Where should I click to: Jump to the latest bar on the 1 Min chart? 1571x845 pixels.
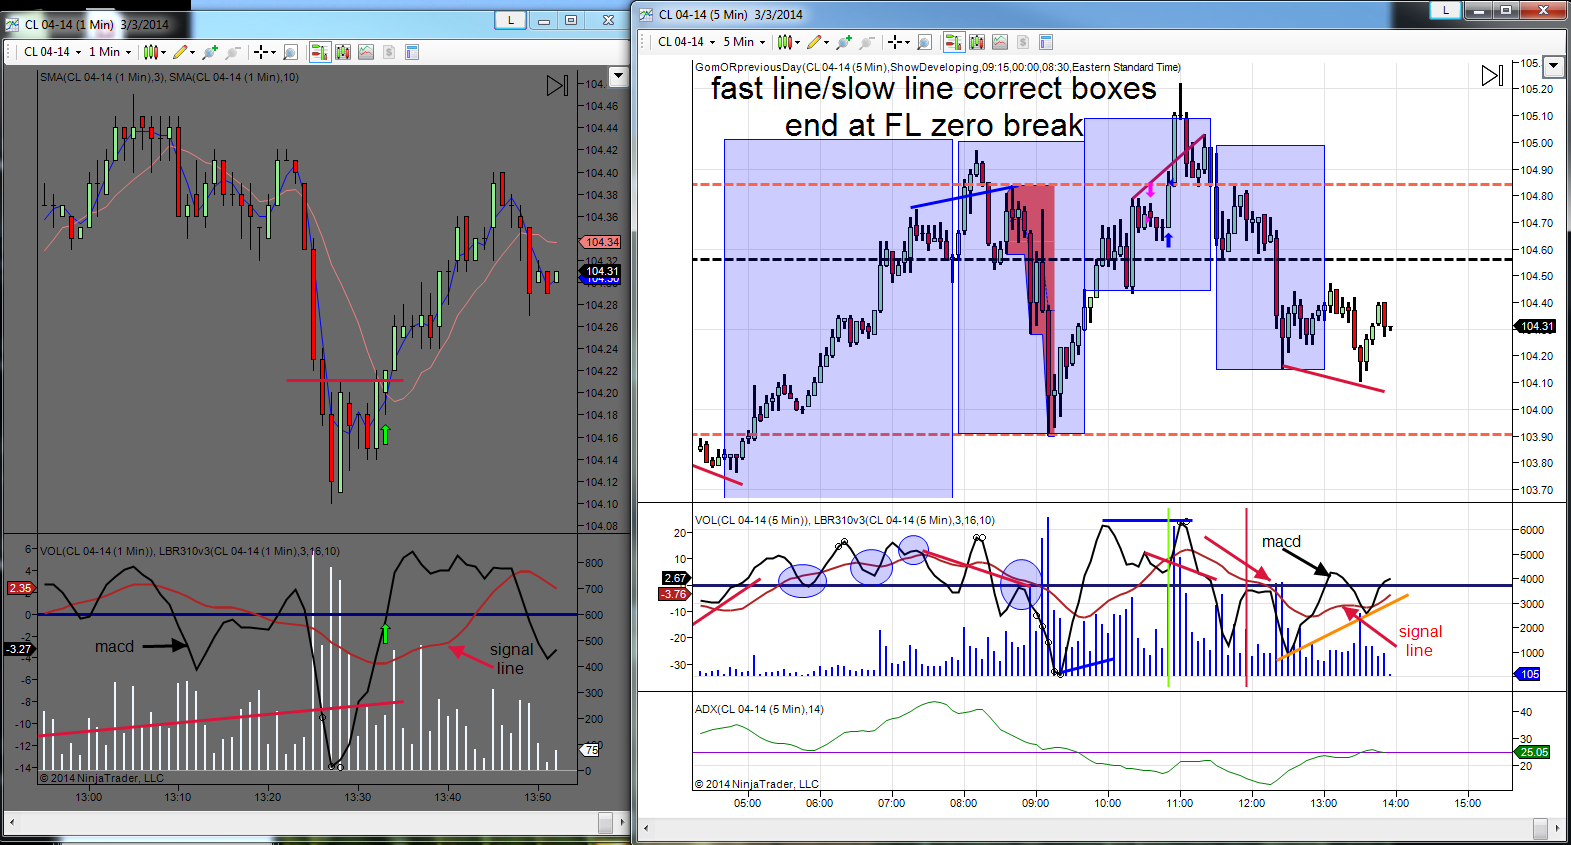[557, 86]
